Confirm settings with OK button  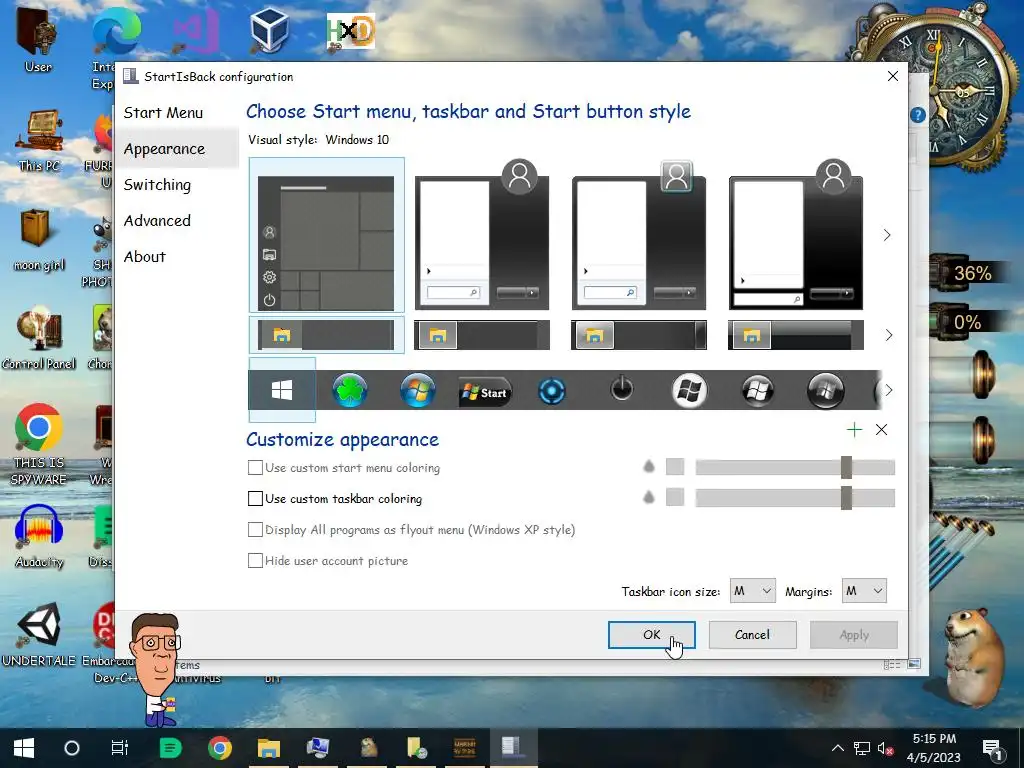click(652, 635)
